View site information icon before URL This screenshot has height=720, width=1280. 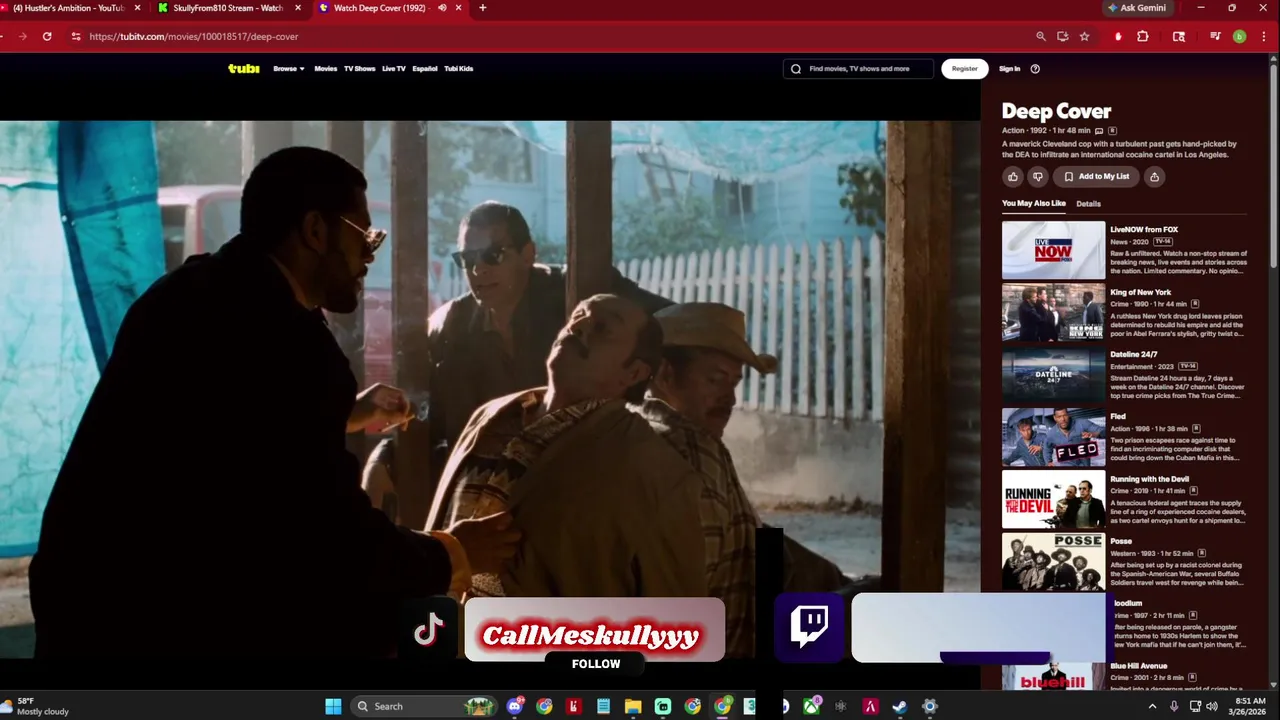[x=75, y=36]
